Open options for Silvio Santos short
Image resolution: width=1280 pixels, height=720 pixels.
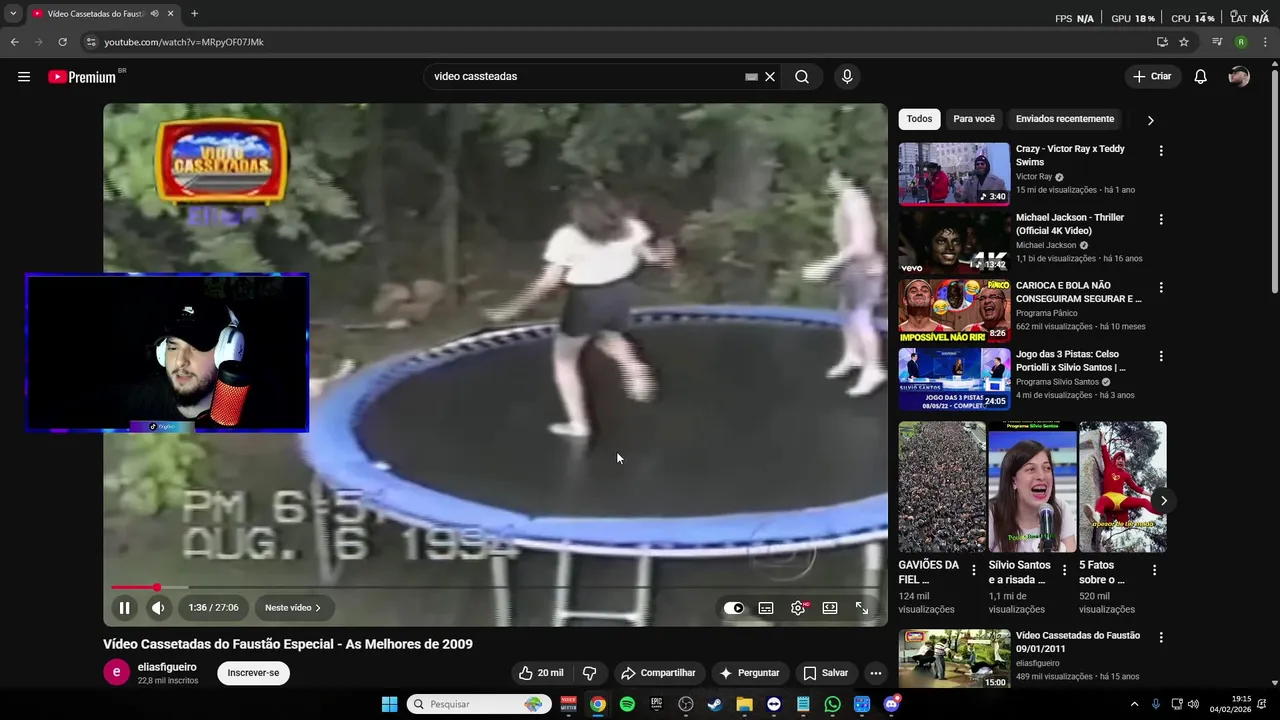(x=1064, y=570)
